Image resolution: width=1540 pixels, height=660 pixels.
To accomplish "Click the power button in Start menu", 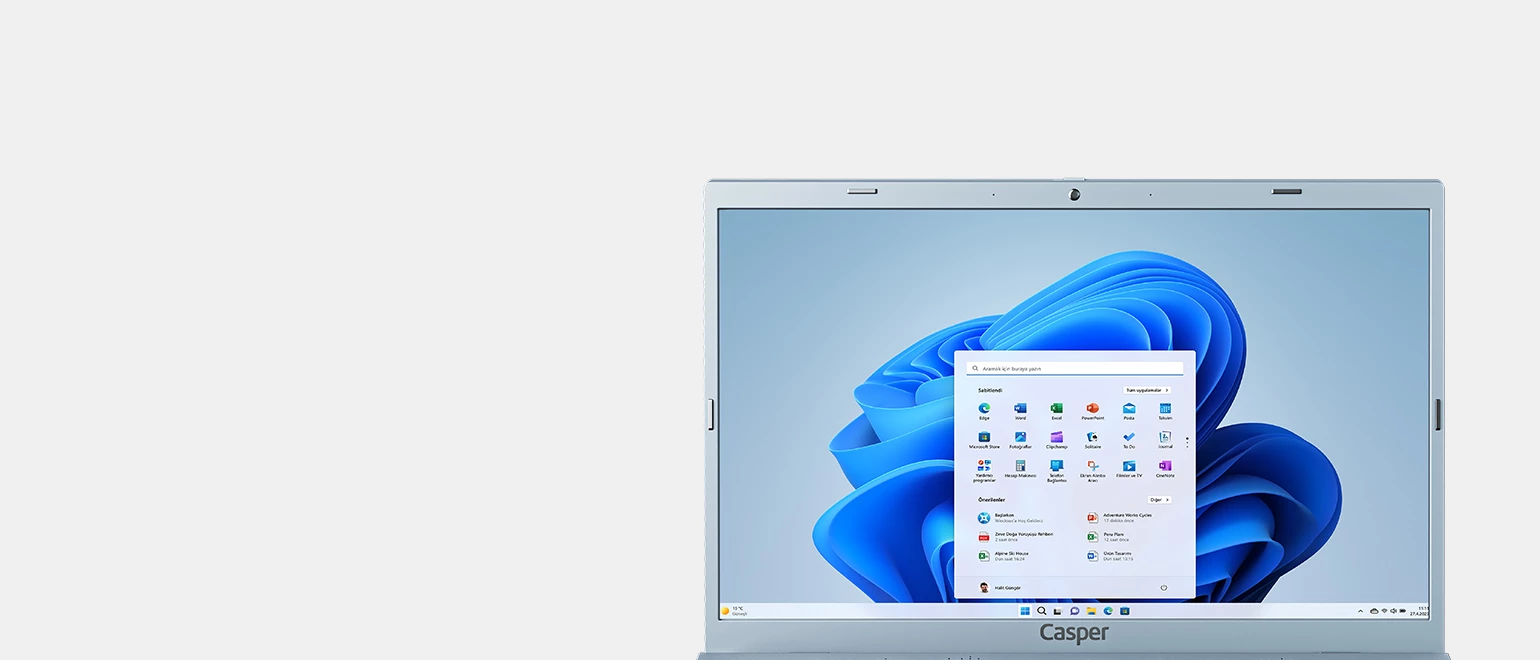I will [1163, 588].
